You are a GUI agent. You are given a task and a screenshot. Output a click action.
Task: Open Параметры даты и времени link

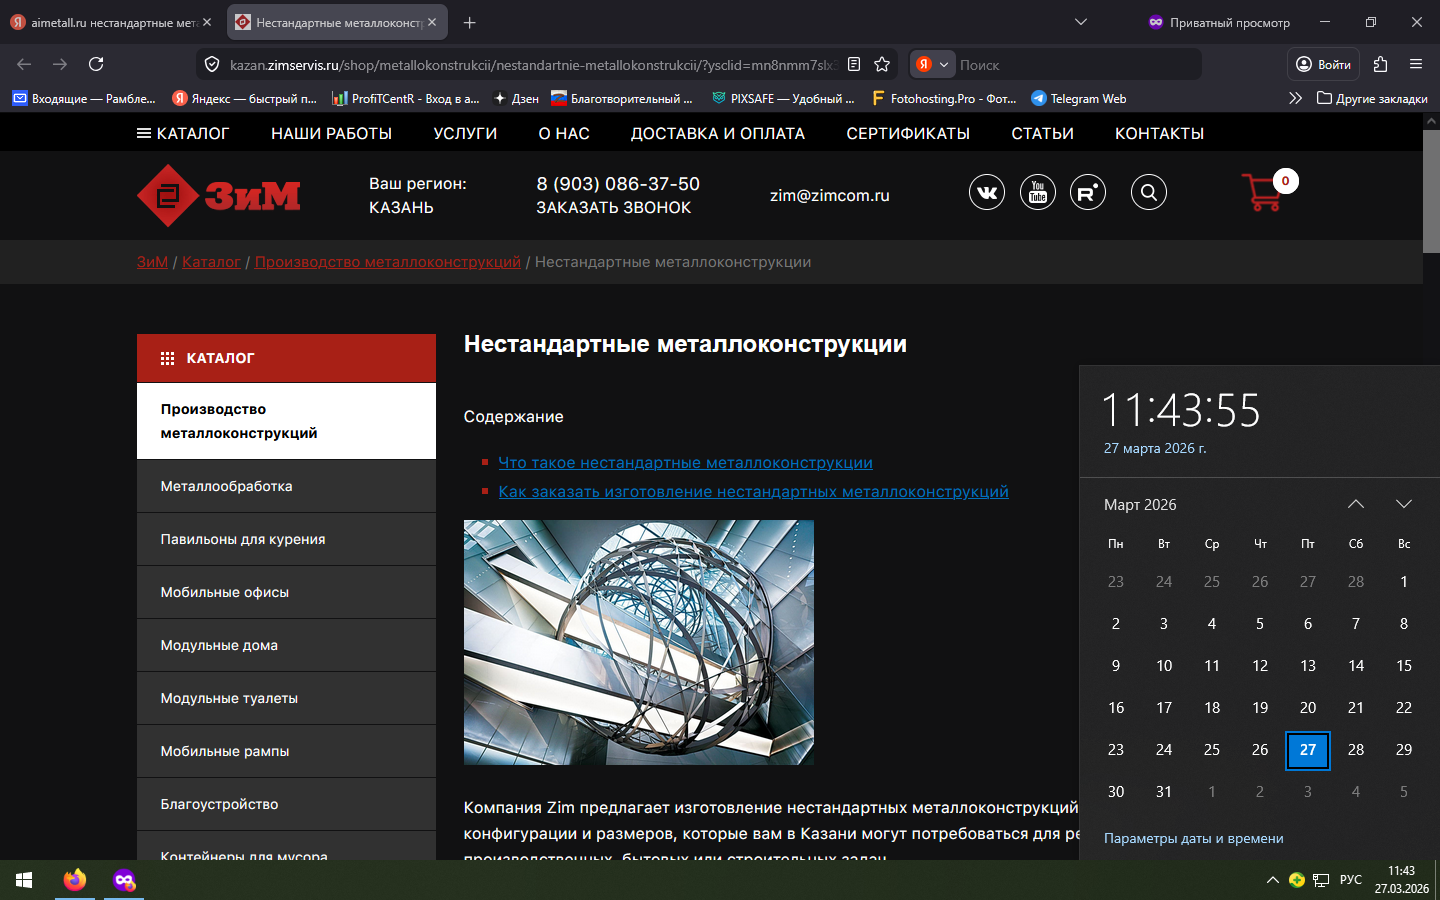pos(1193,838)
